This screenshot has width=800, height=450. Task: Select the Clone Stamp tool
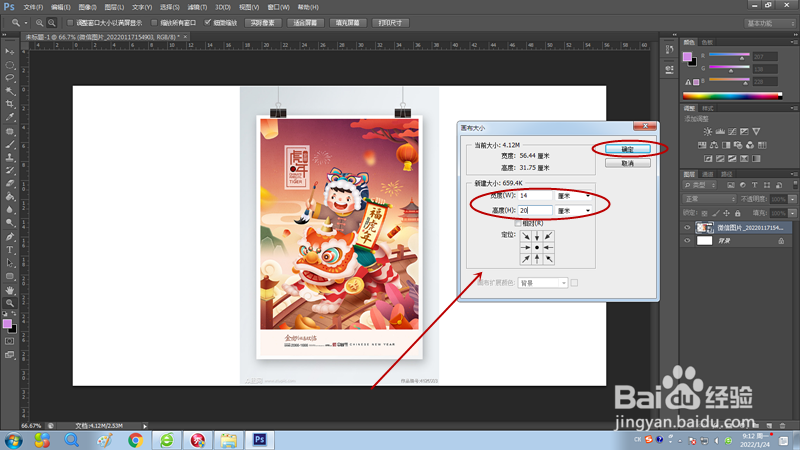[10, 157]
